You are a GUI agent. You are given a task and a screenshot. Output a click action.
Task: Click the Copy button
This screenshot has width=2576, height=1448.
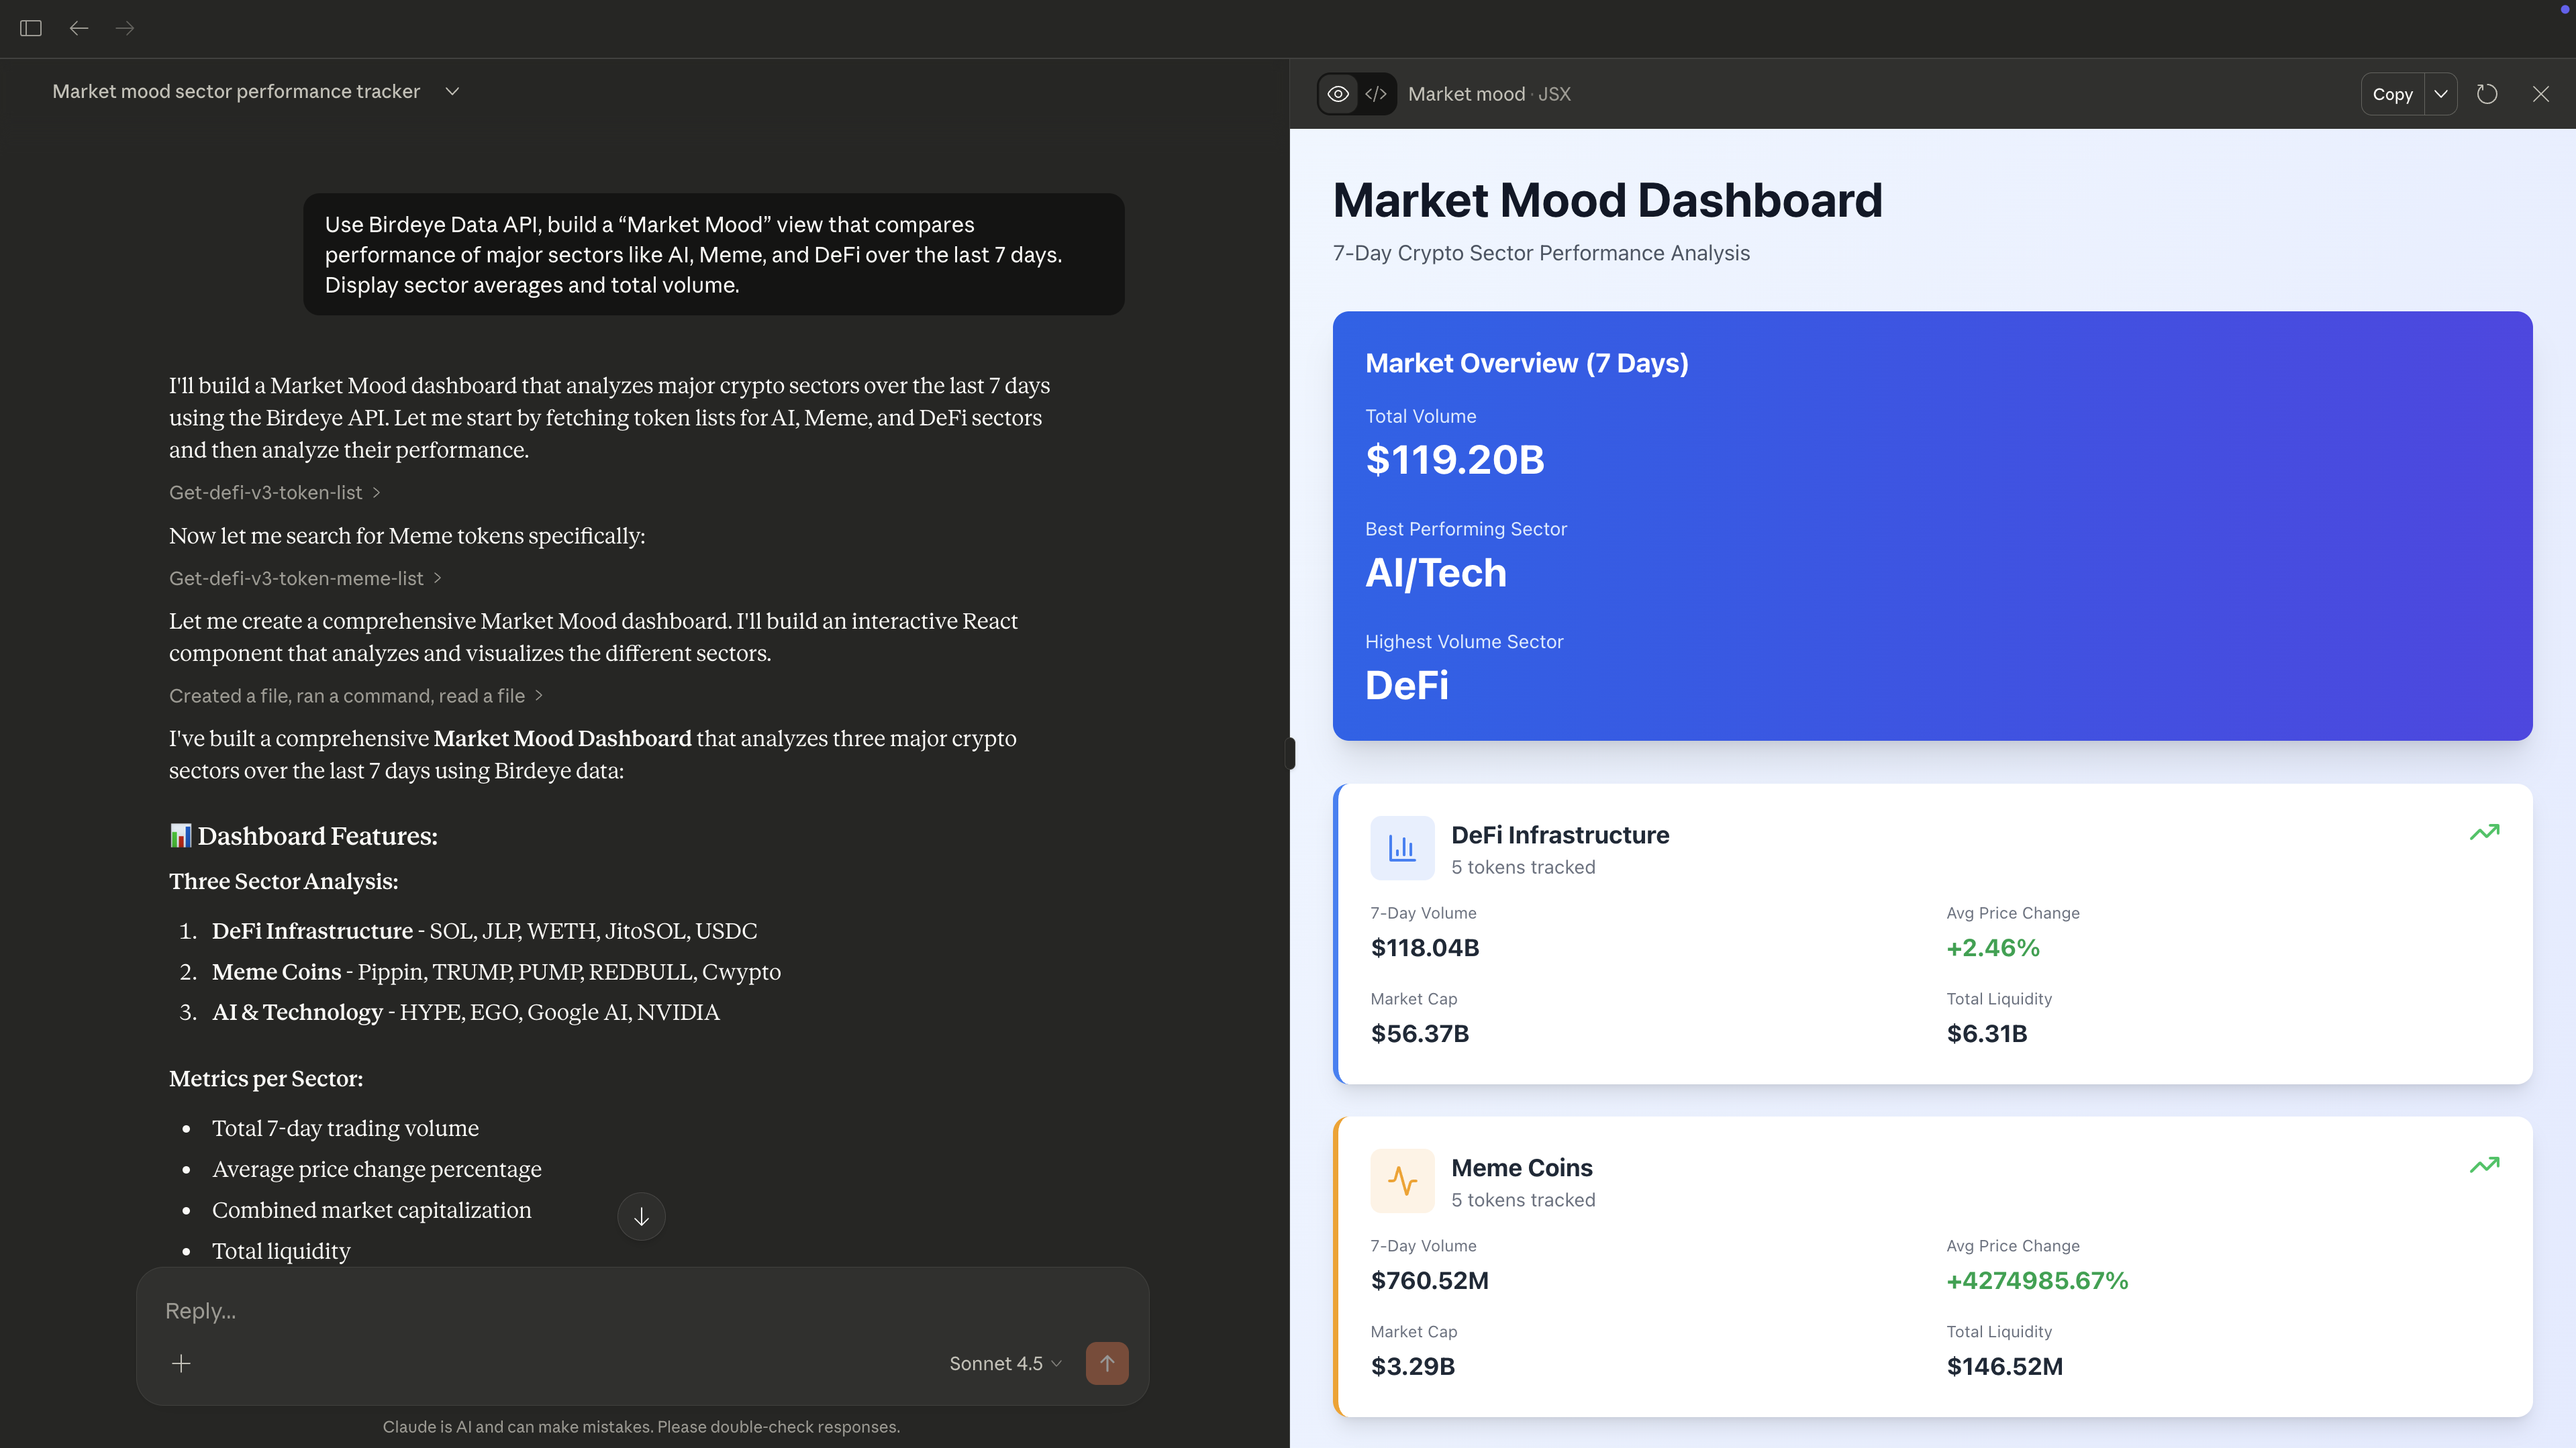coord(2392,94)
